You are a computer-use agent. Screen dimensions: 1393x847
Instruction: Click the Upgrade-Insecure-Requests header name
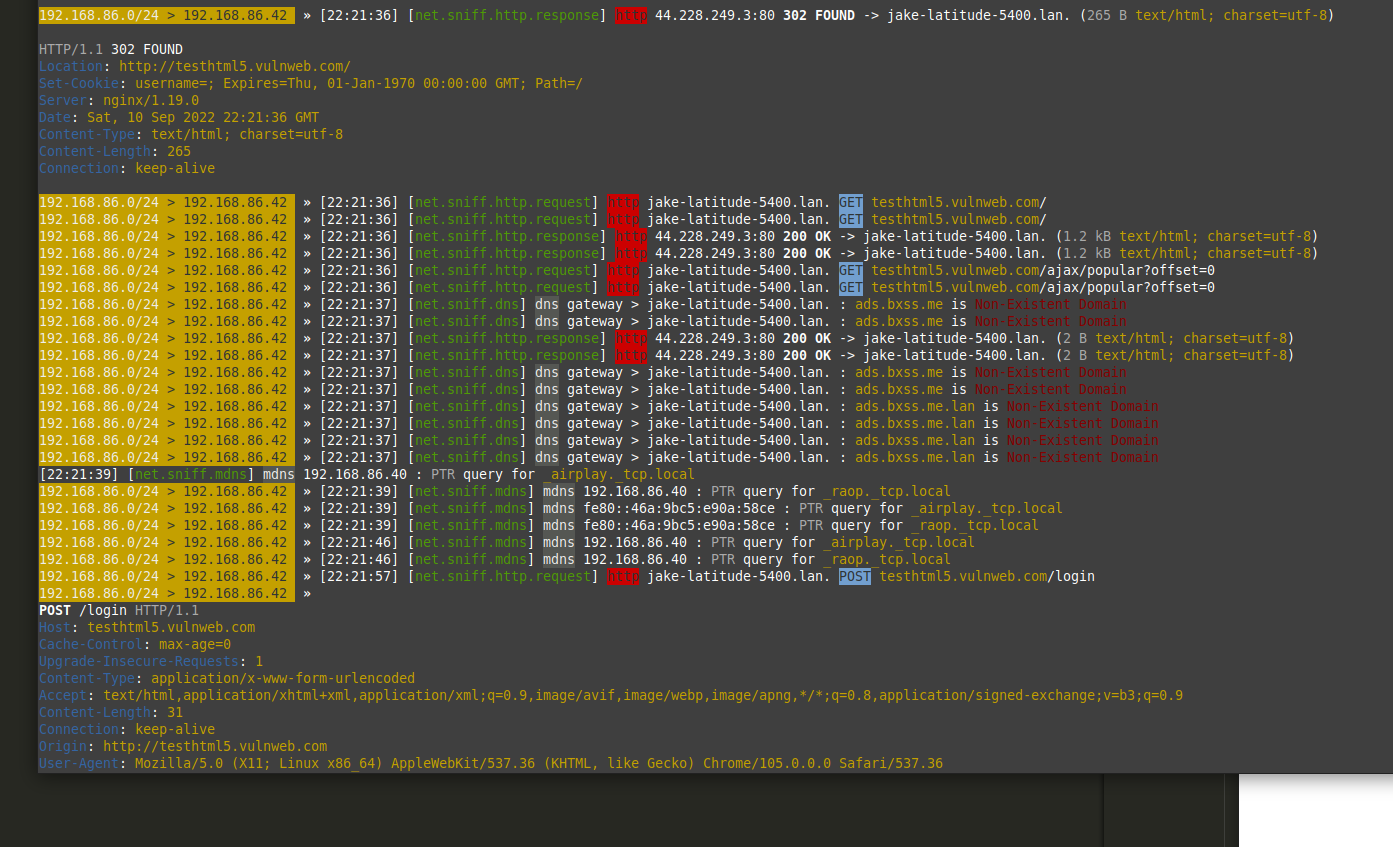[139, 661]
